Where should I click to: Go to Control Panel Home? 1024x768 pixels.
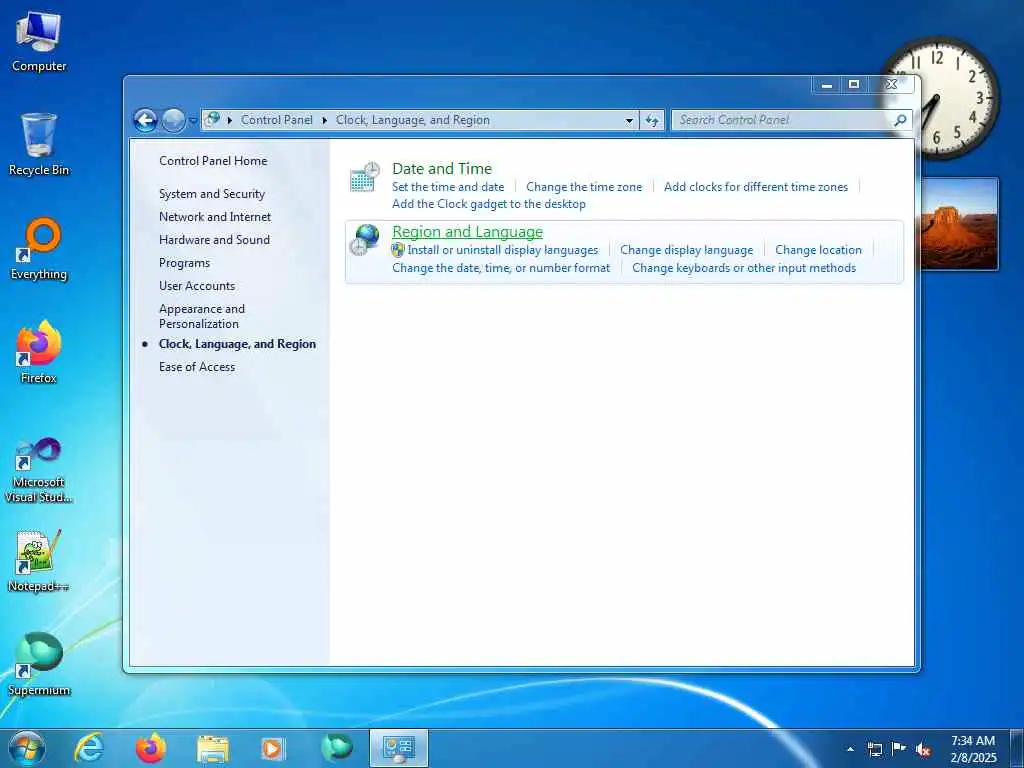click(x=213, y=161)
